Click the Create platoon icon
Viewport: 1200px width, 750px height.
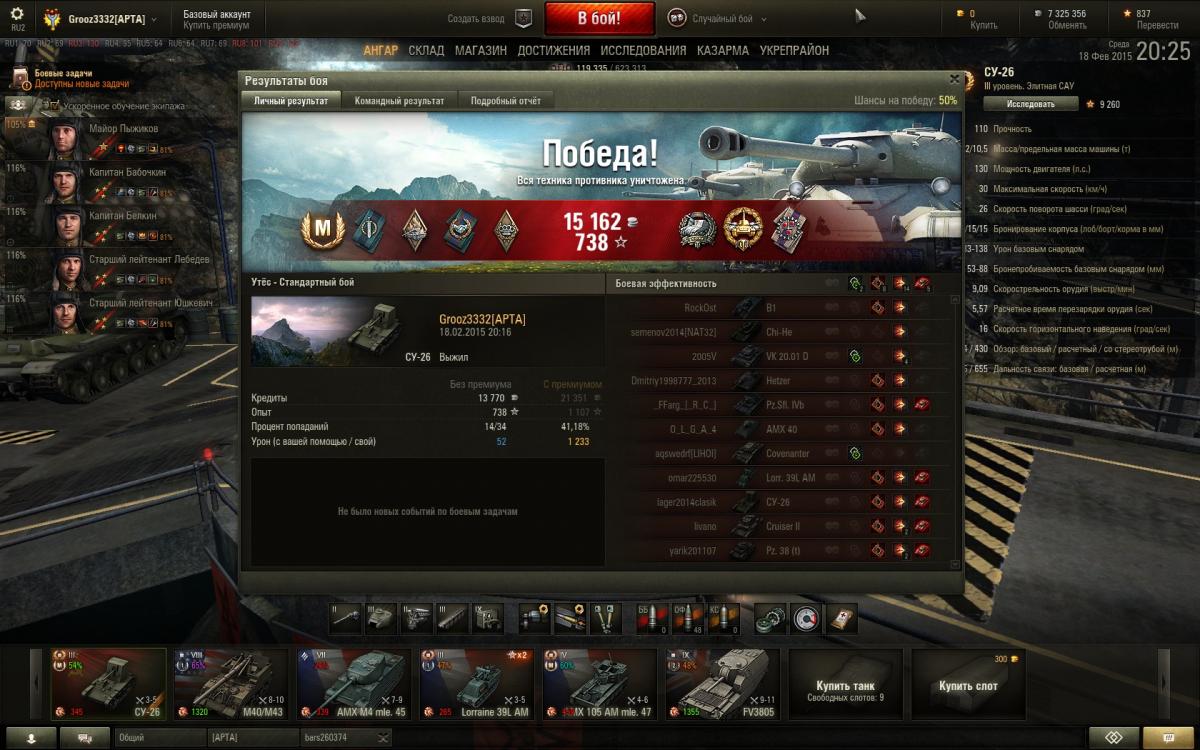click(x=523, y=18)
